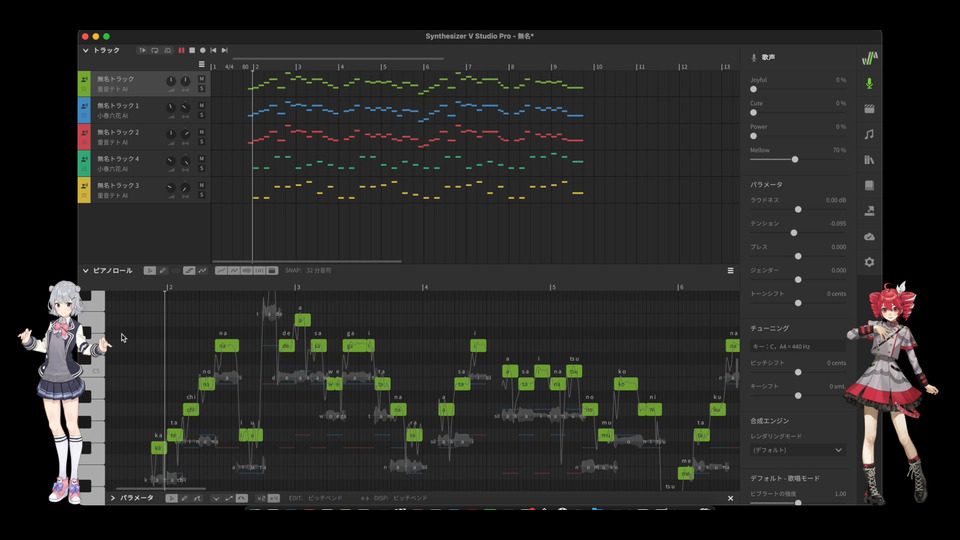Select the step line tool in piano roll
This screenshot has width=960, height=540.
coord(189,271)
